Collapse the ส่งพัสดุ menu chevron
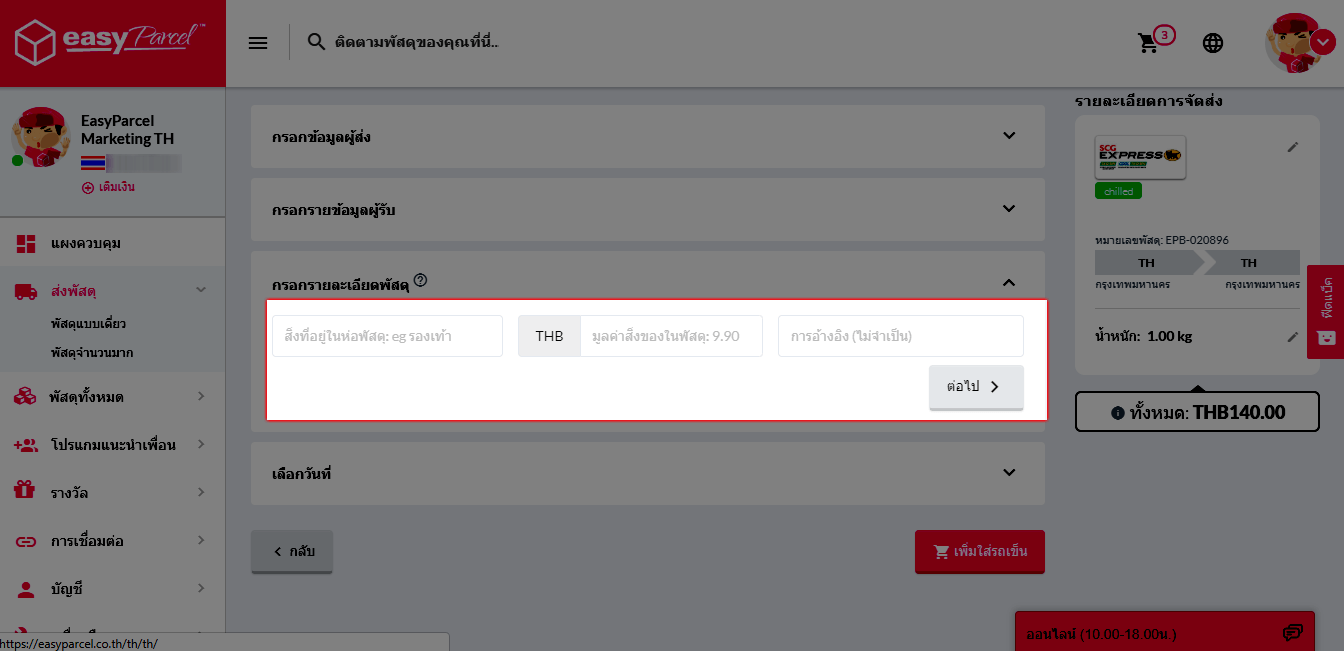 201,290
